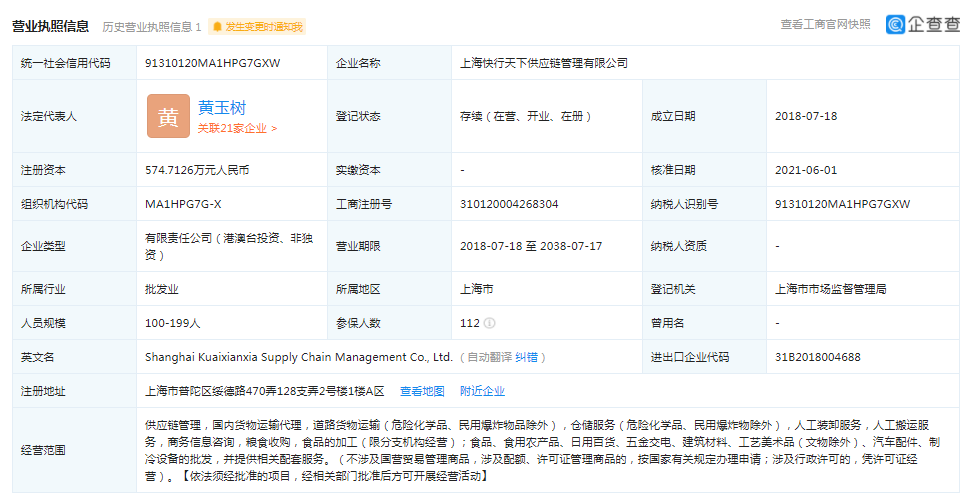This screenshot has width=971, height=496.
Task: Click insured count 112
Action: coord(470,323)
